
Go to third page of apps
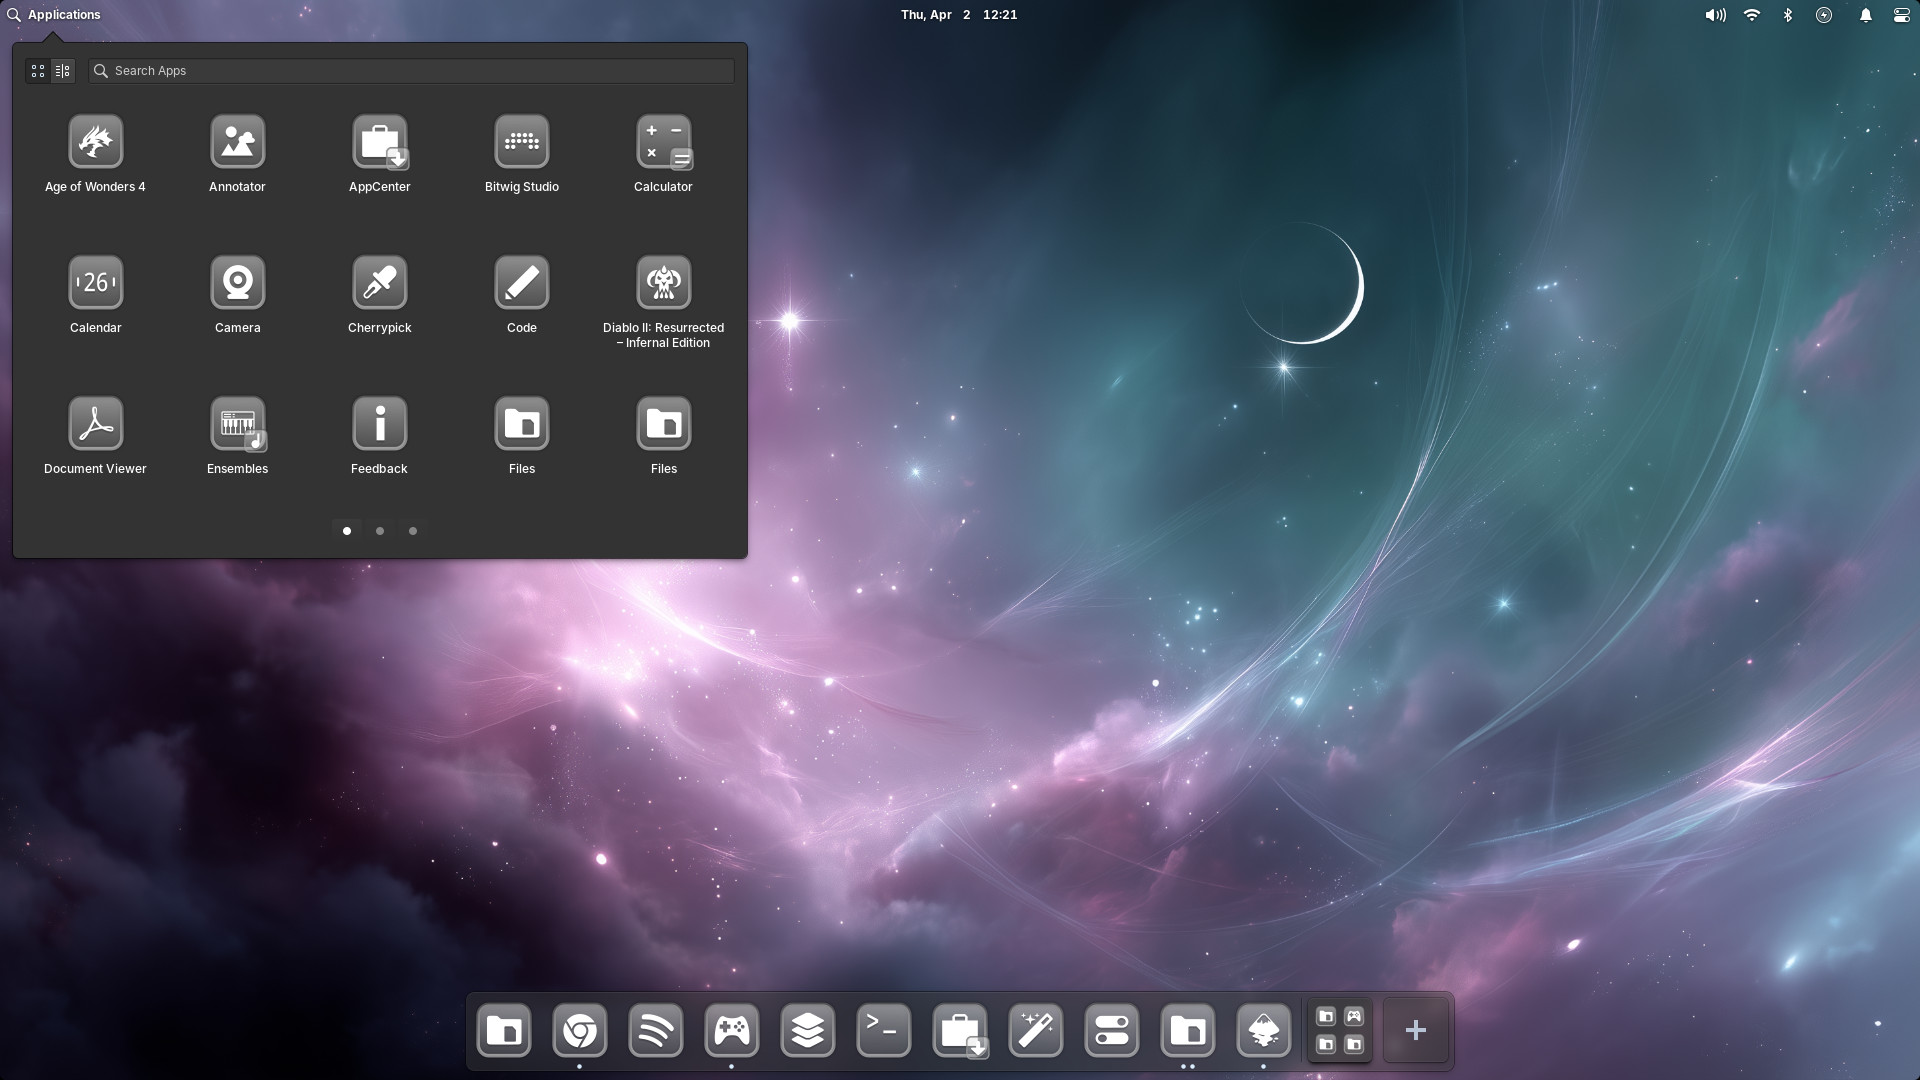[x=413, y=531]
